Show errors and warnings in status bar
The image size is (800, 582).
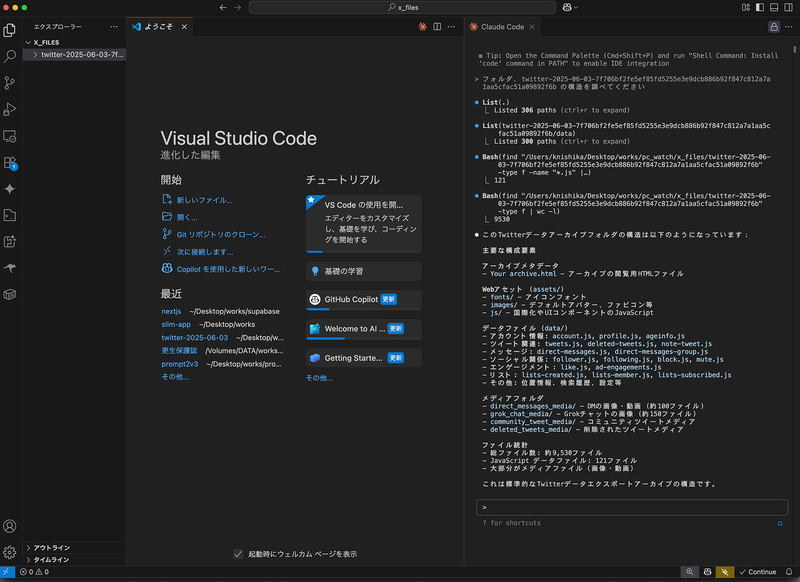tap(34, 572)
